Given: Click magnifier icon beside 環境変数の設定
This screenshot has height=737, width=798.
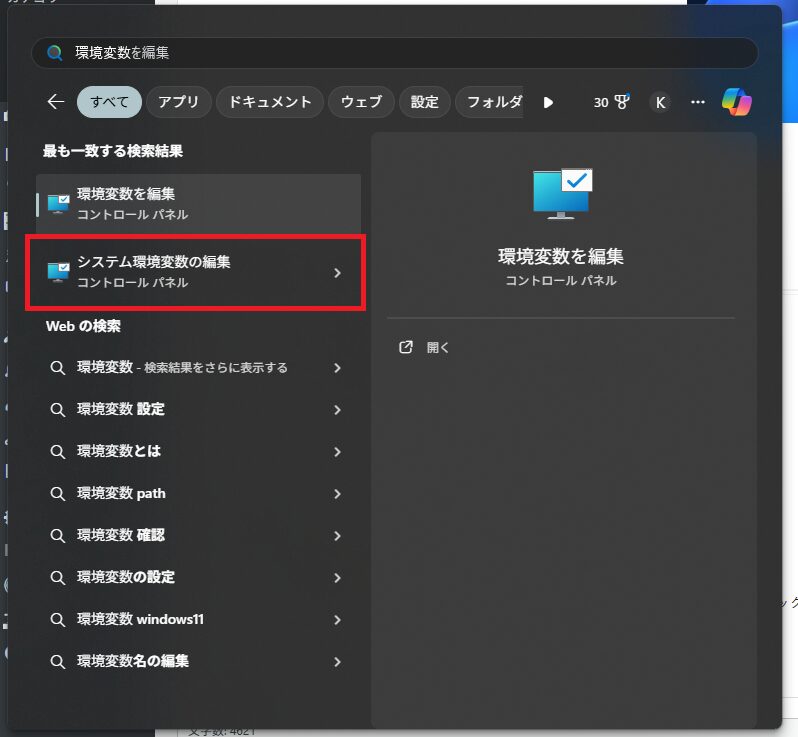Looking at the screenshot, I should [58, 578].
